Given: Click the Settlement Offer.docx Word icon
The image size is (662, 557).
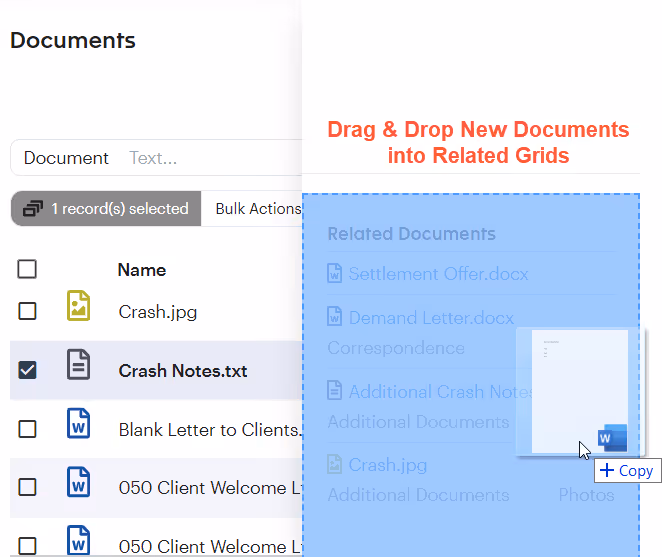Looking at the screenshot, I should pyautogui.click(x=335, y=273).
